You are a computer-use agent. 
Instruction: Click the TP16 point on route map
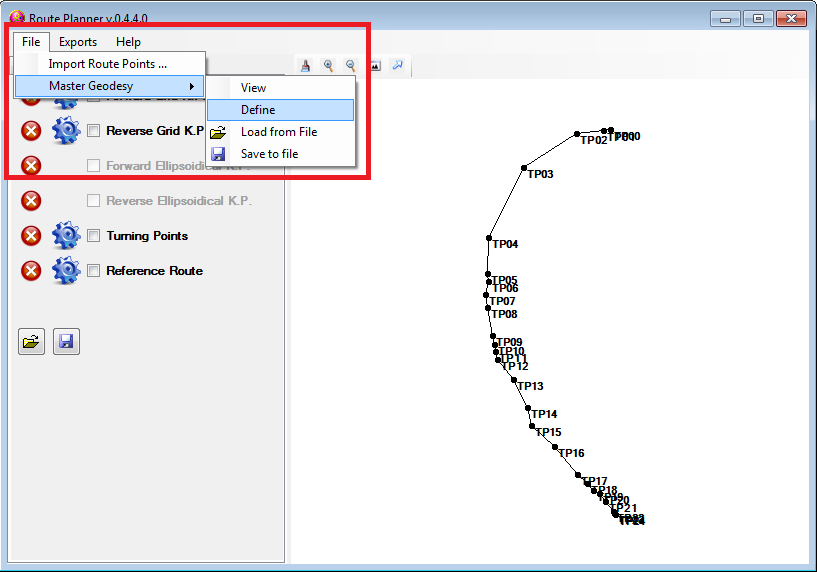pos(555,447)
